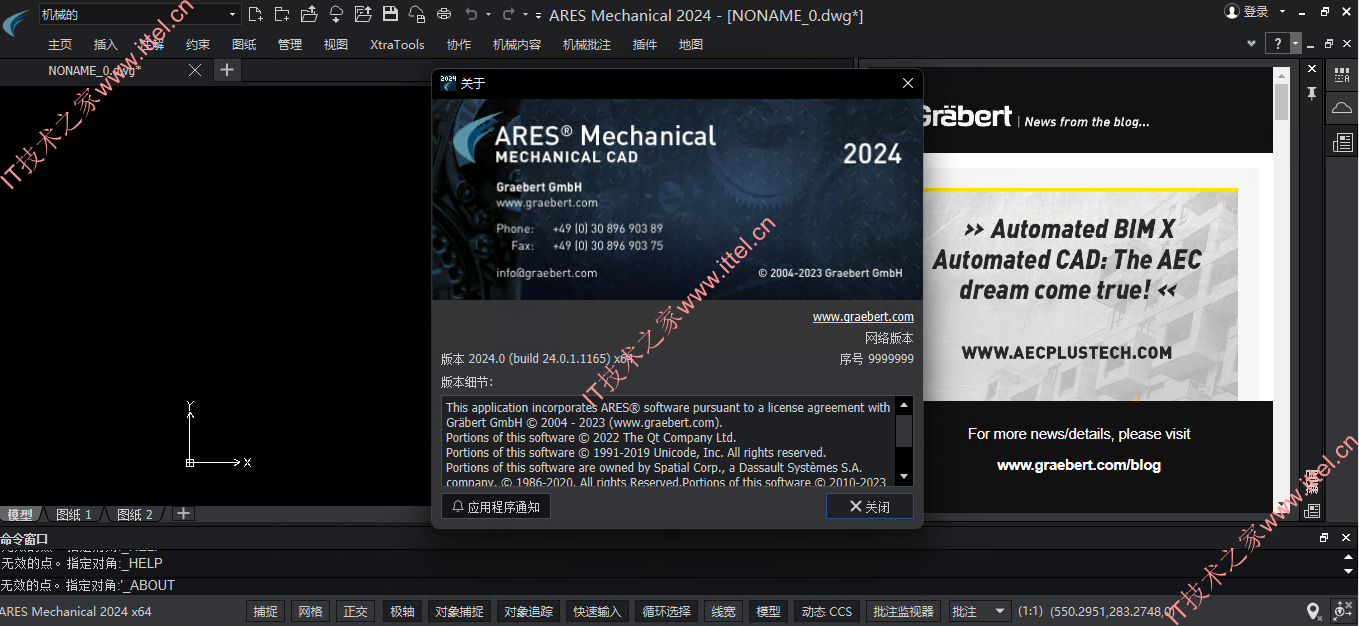Add a new drawing tab with plus
1359x626 pixels.
click(x=227, y=70)
